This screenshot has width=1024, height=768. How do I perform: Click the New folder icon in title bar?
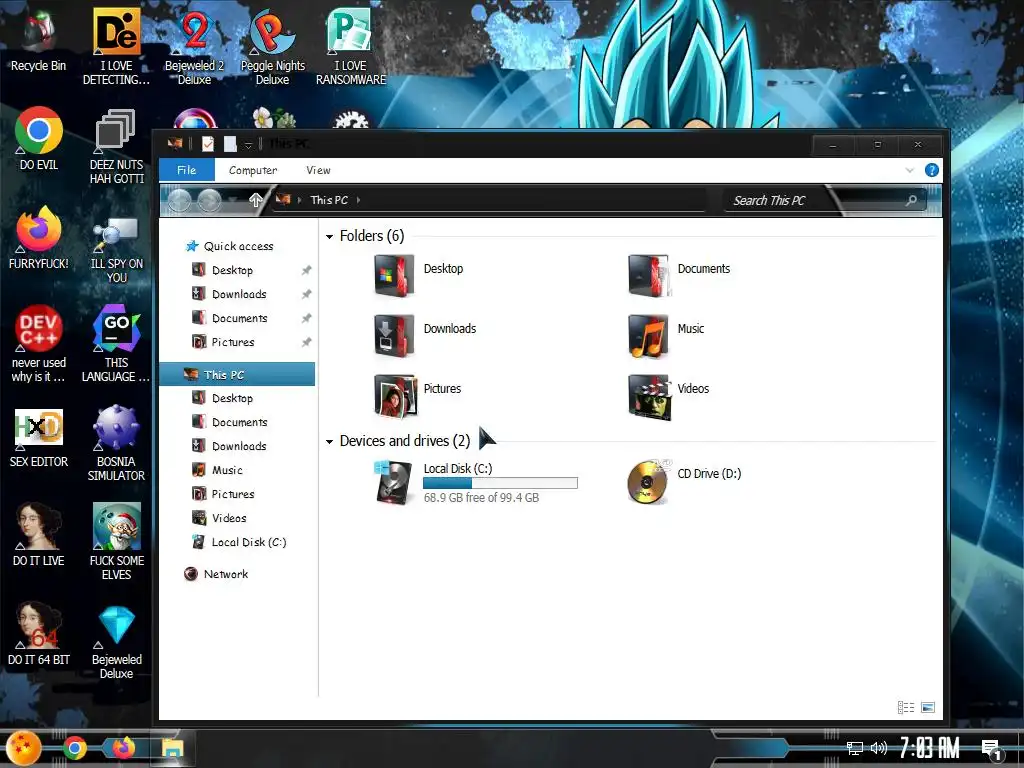(x=230, y=144)
